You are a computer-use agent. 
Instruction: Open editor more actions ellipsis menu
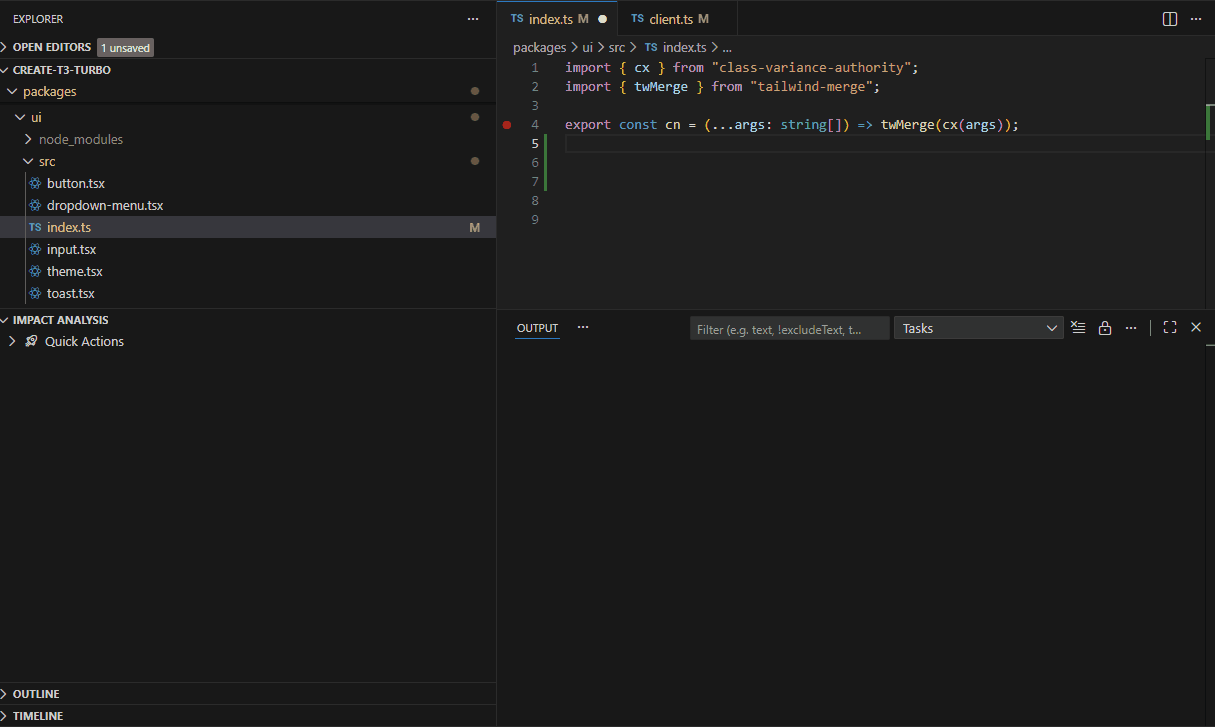point(1196,19)
